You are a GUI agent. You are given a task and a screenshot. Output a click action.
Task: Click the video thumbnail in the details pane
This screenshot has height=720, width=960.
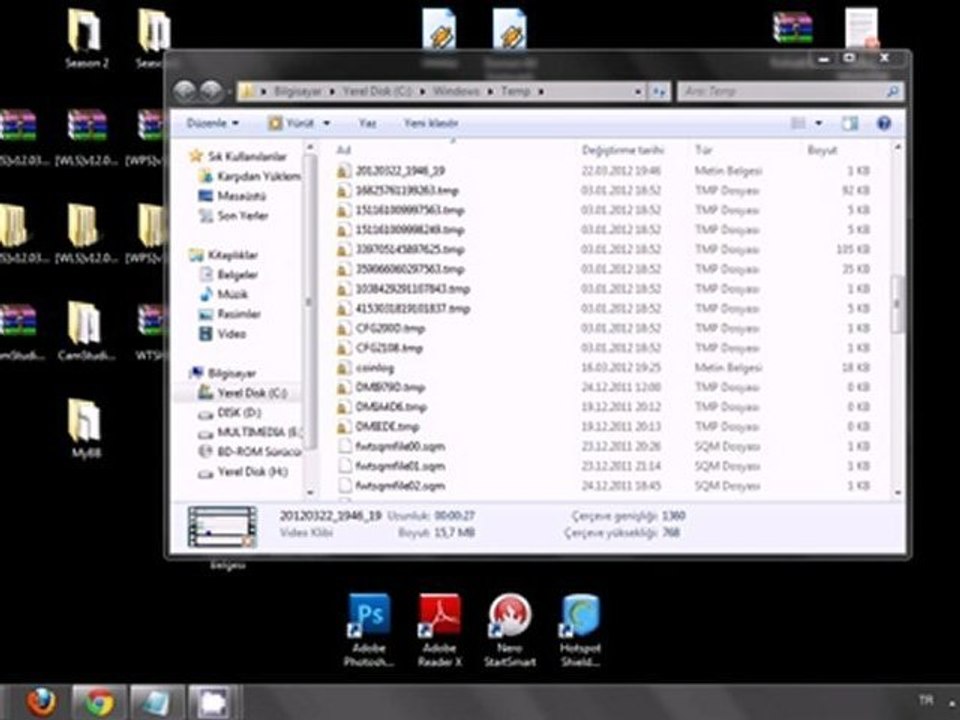coord(222,527)
